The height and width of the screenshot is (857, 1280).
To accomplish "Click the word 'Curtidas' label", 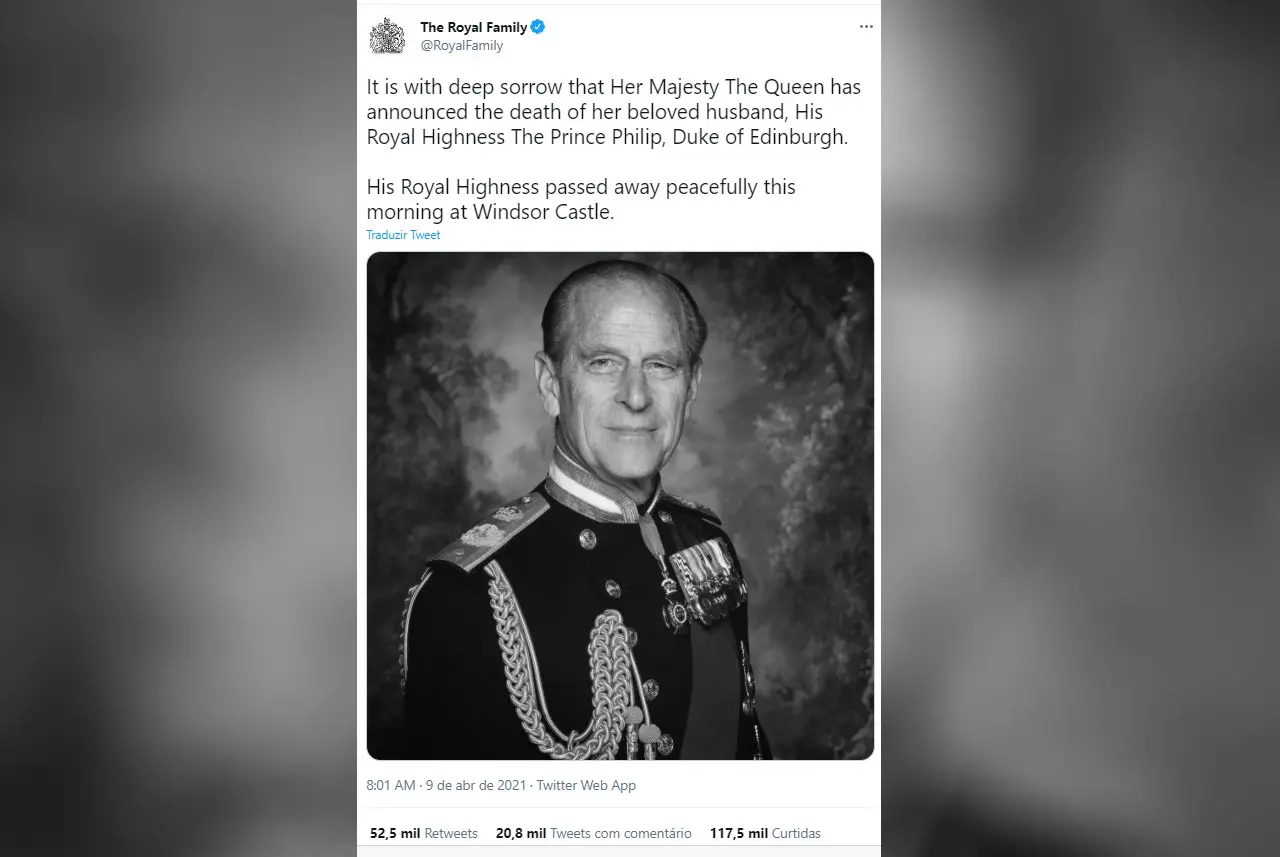I will point(796,833).
